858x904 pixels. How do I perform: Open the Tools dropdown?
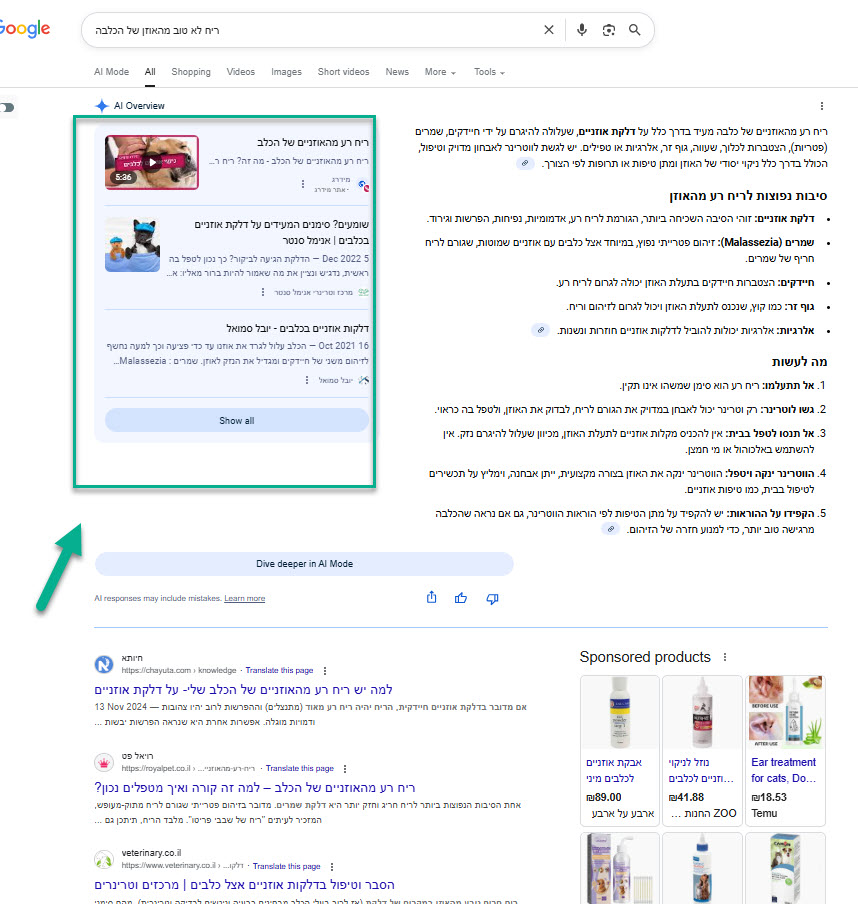tap(488, 72)
